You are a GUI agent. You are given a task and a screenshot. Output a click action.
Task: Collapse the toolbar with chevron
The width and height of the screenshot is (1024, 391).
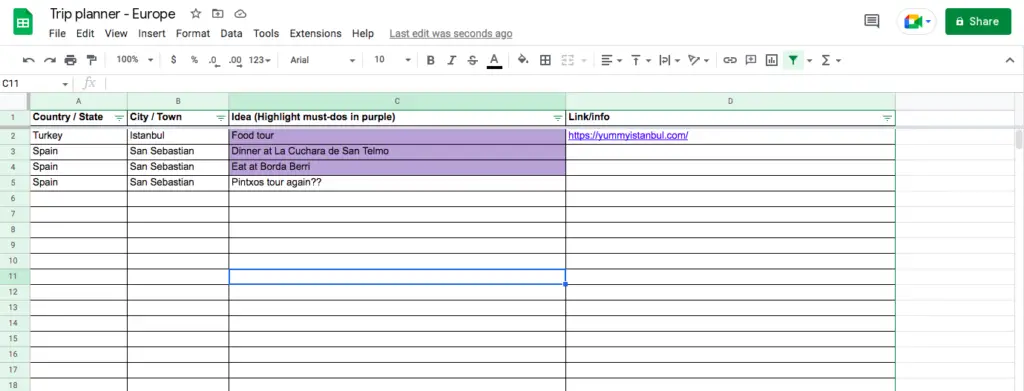click(x=1009, y=60)
